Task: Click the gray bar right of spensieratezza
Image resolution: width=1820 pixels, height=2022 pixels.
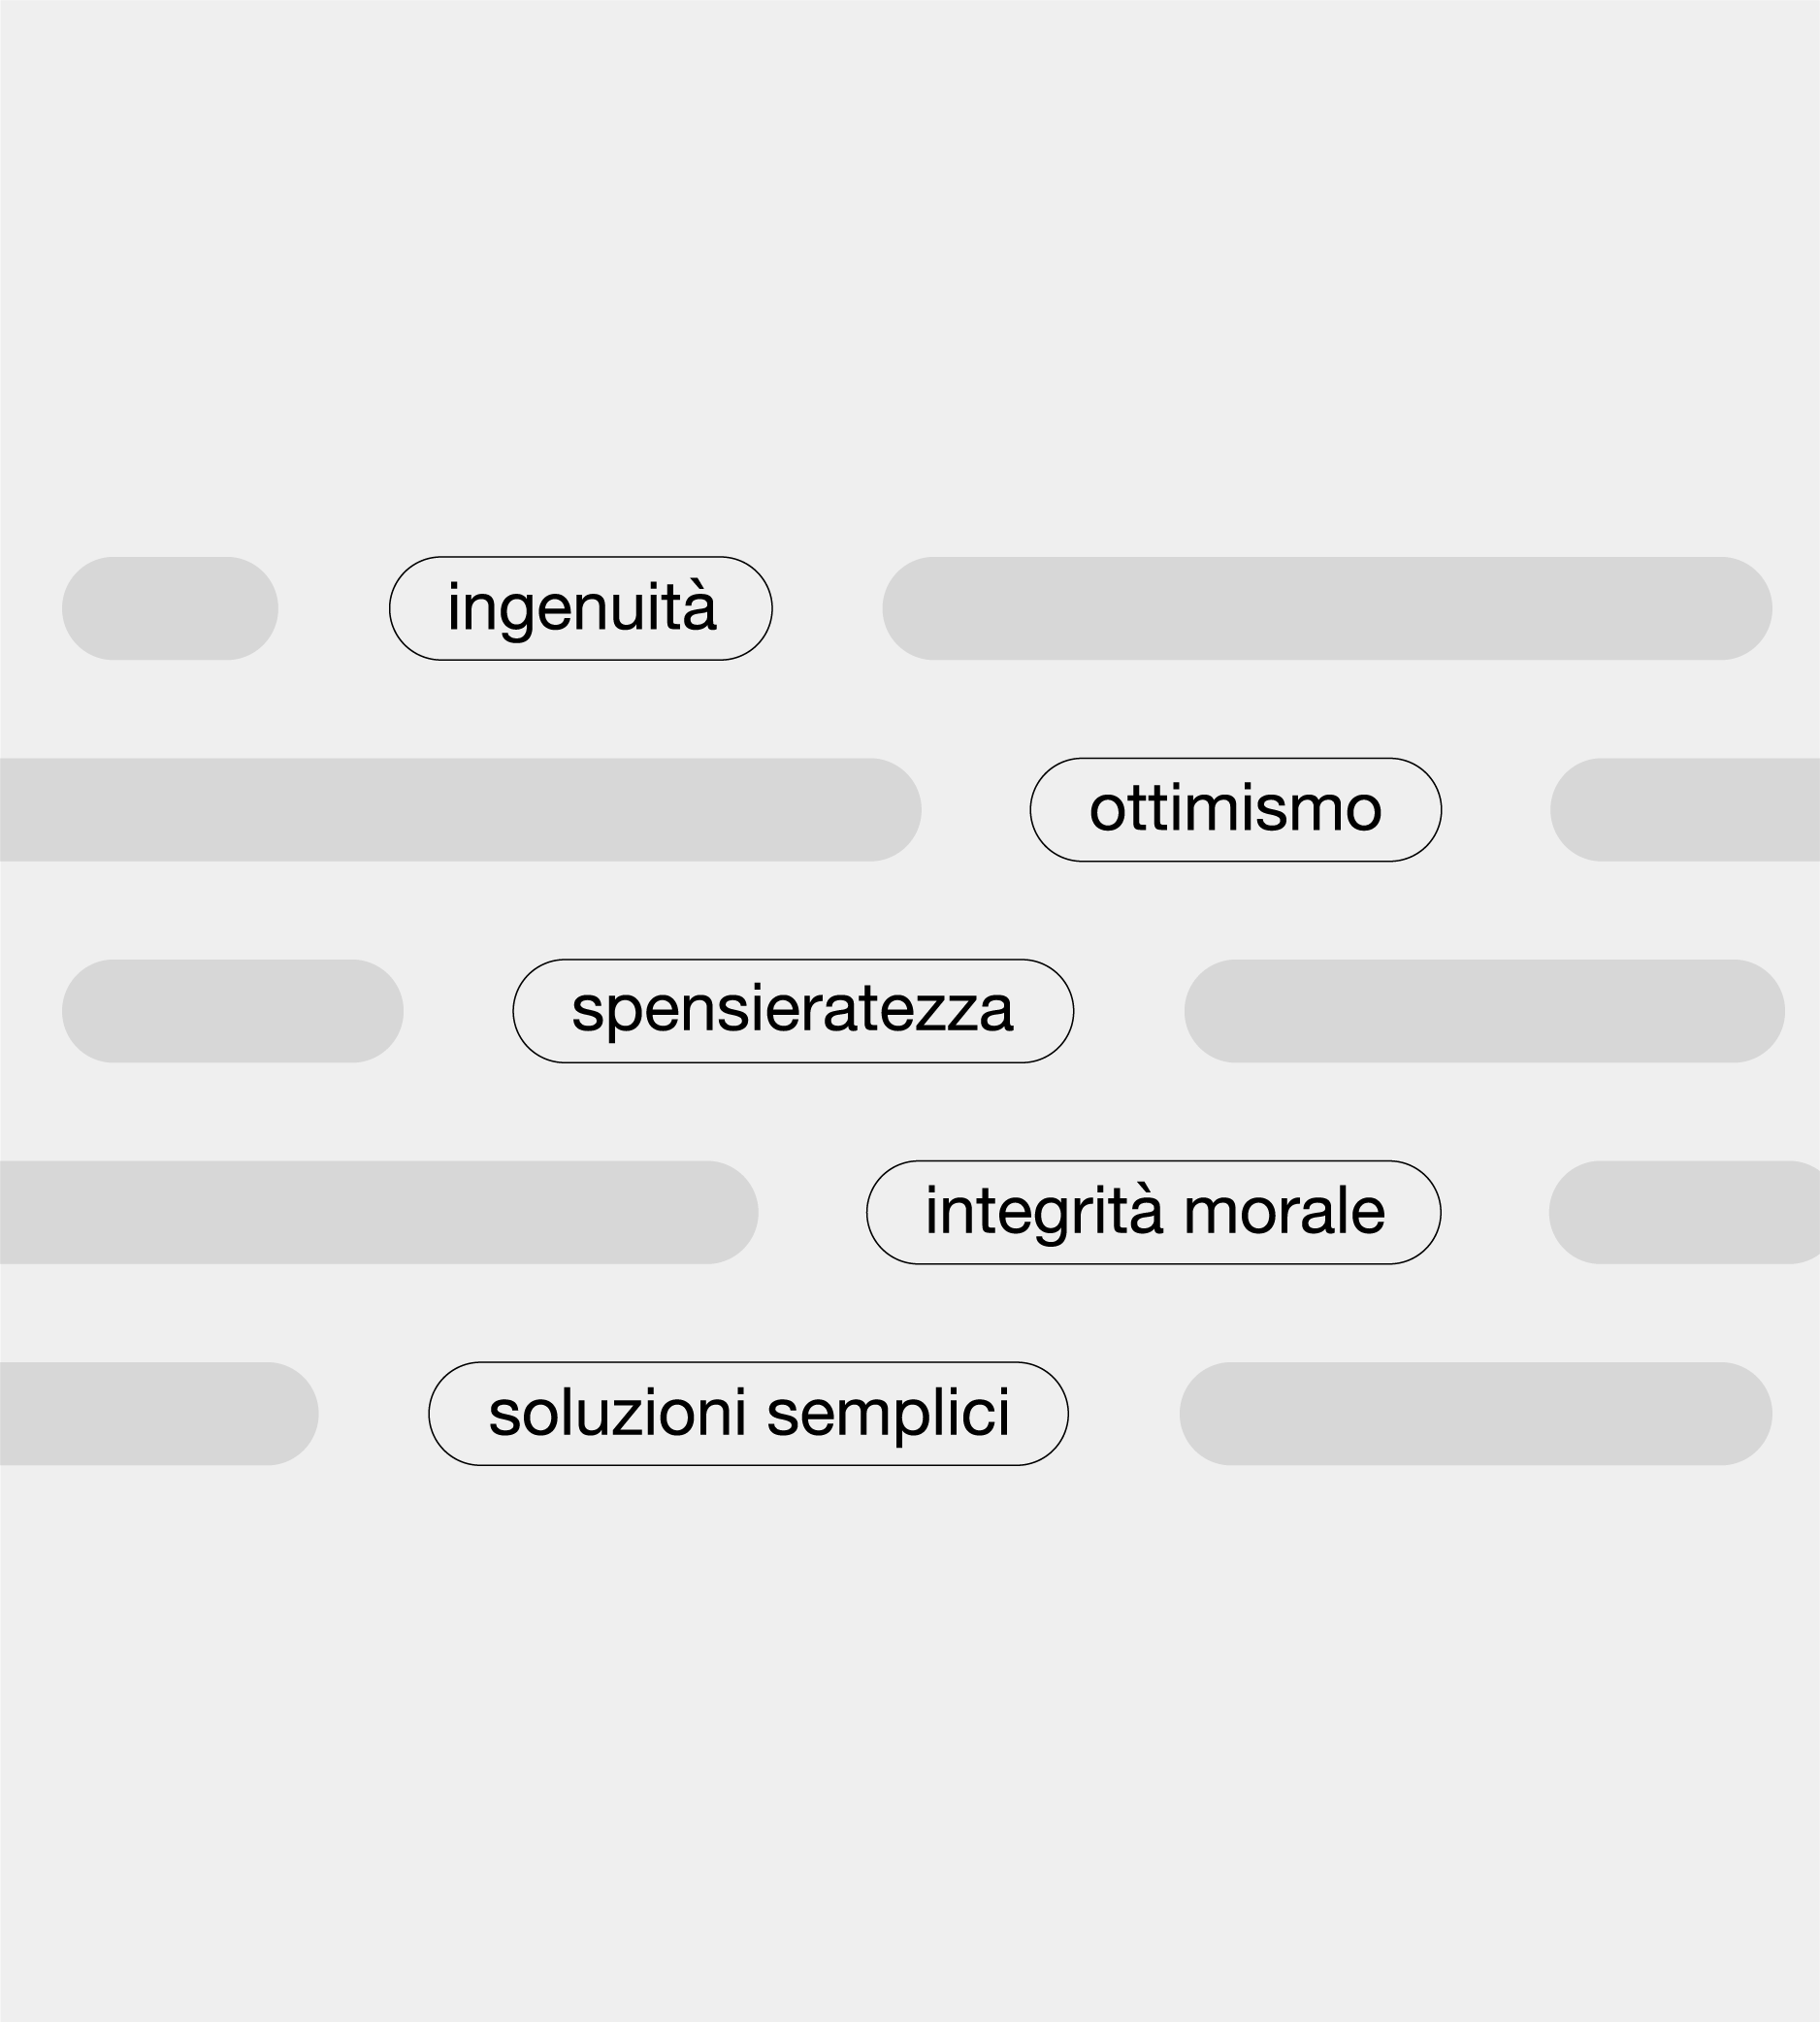Action: (x=1484, y=1011)
